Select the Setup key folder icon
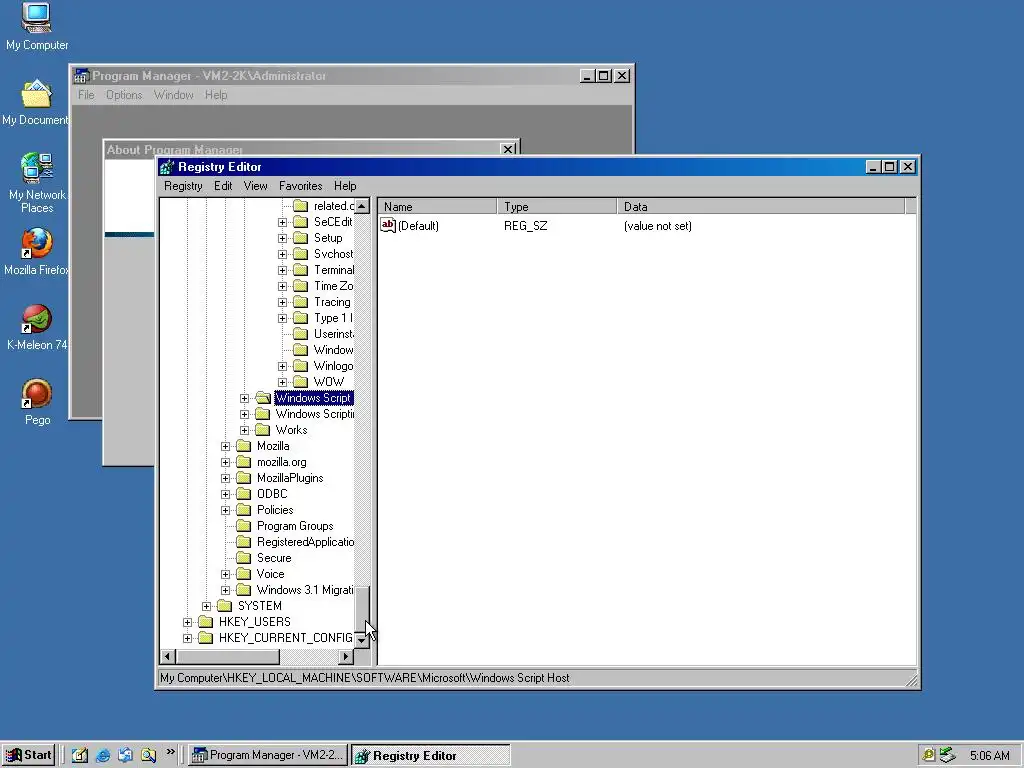This screenshot has width=1024, height=768. pos(300,238)
